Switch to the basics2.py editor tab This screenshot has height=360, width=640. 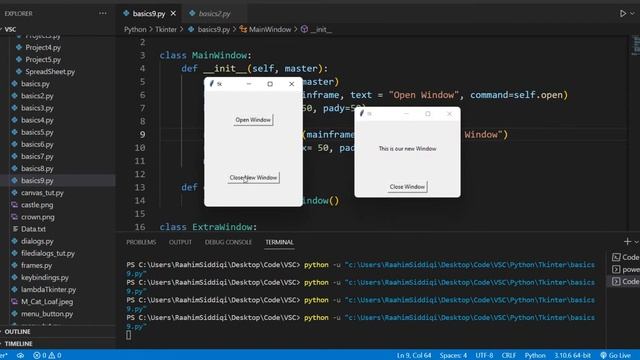point(215,13)
